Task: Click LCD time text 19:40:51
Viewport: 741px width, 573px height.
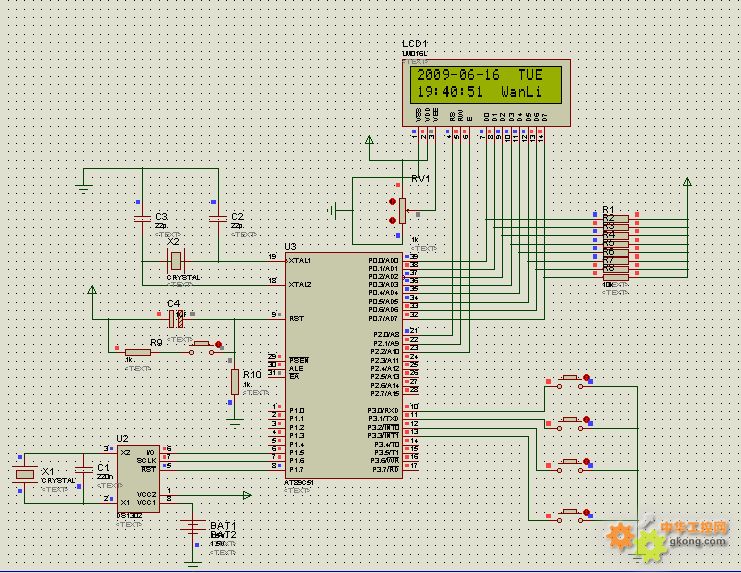Action: [449, 91]
